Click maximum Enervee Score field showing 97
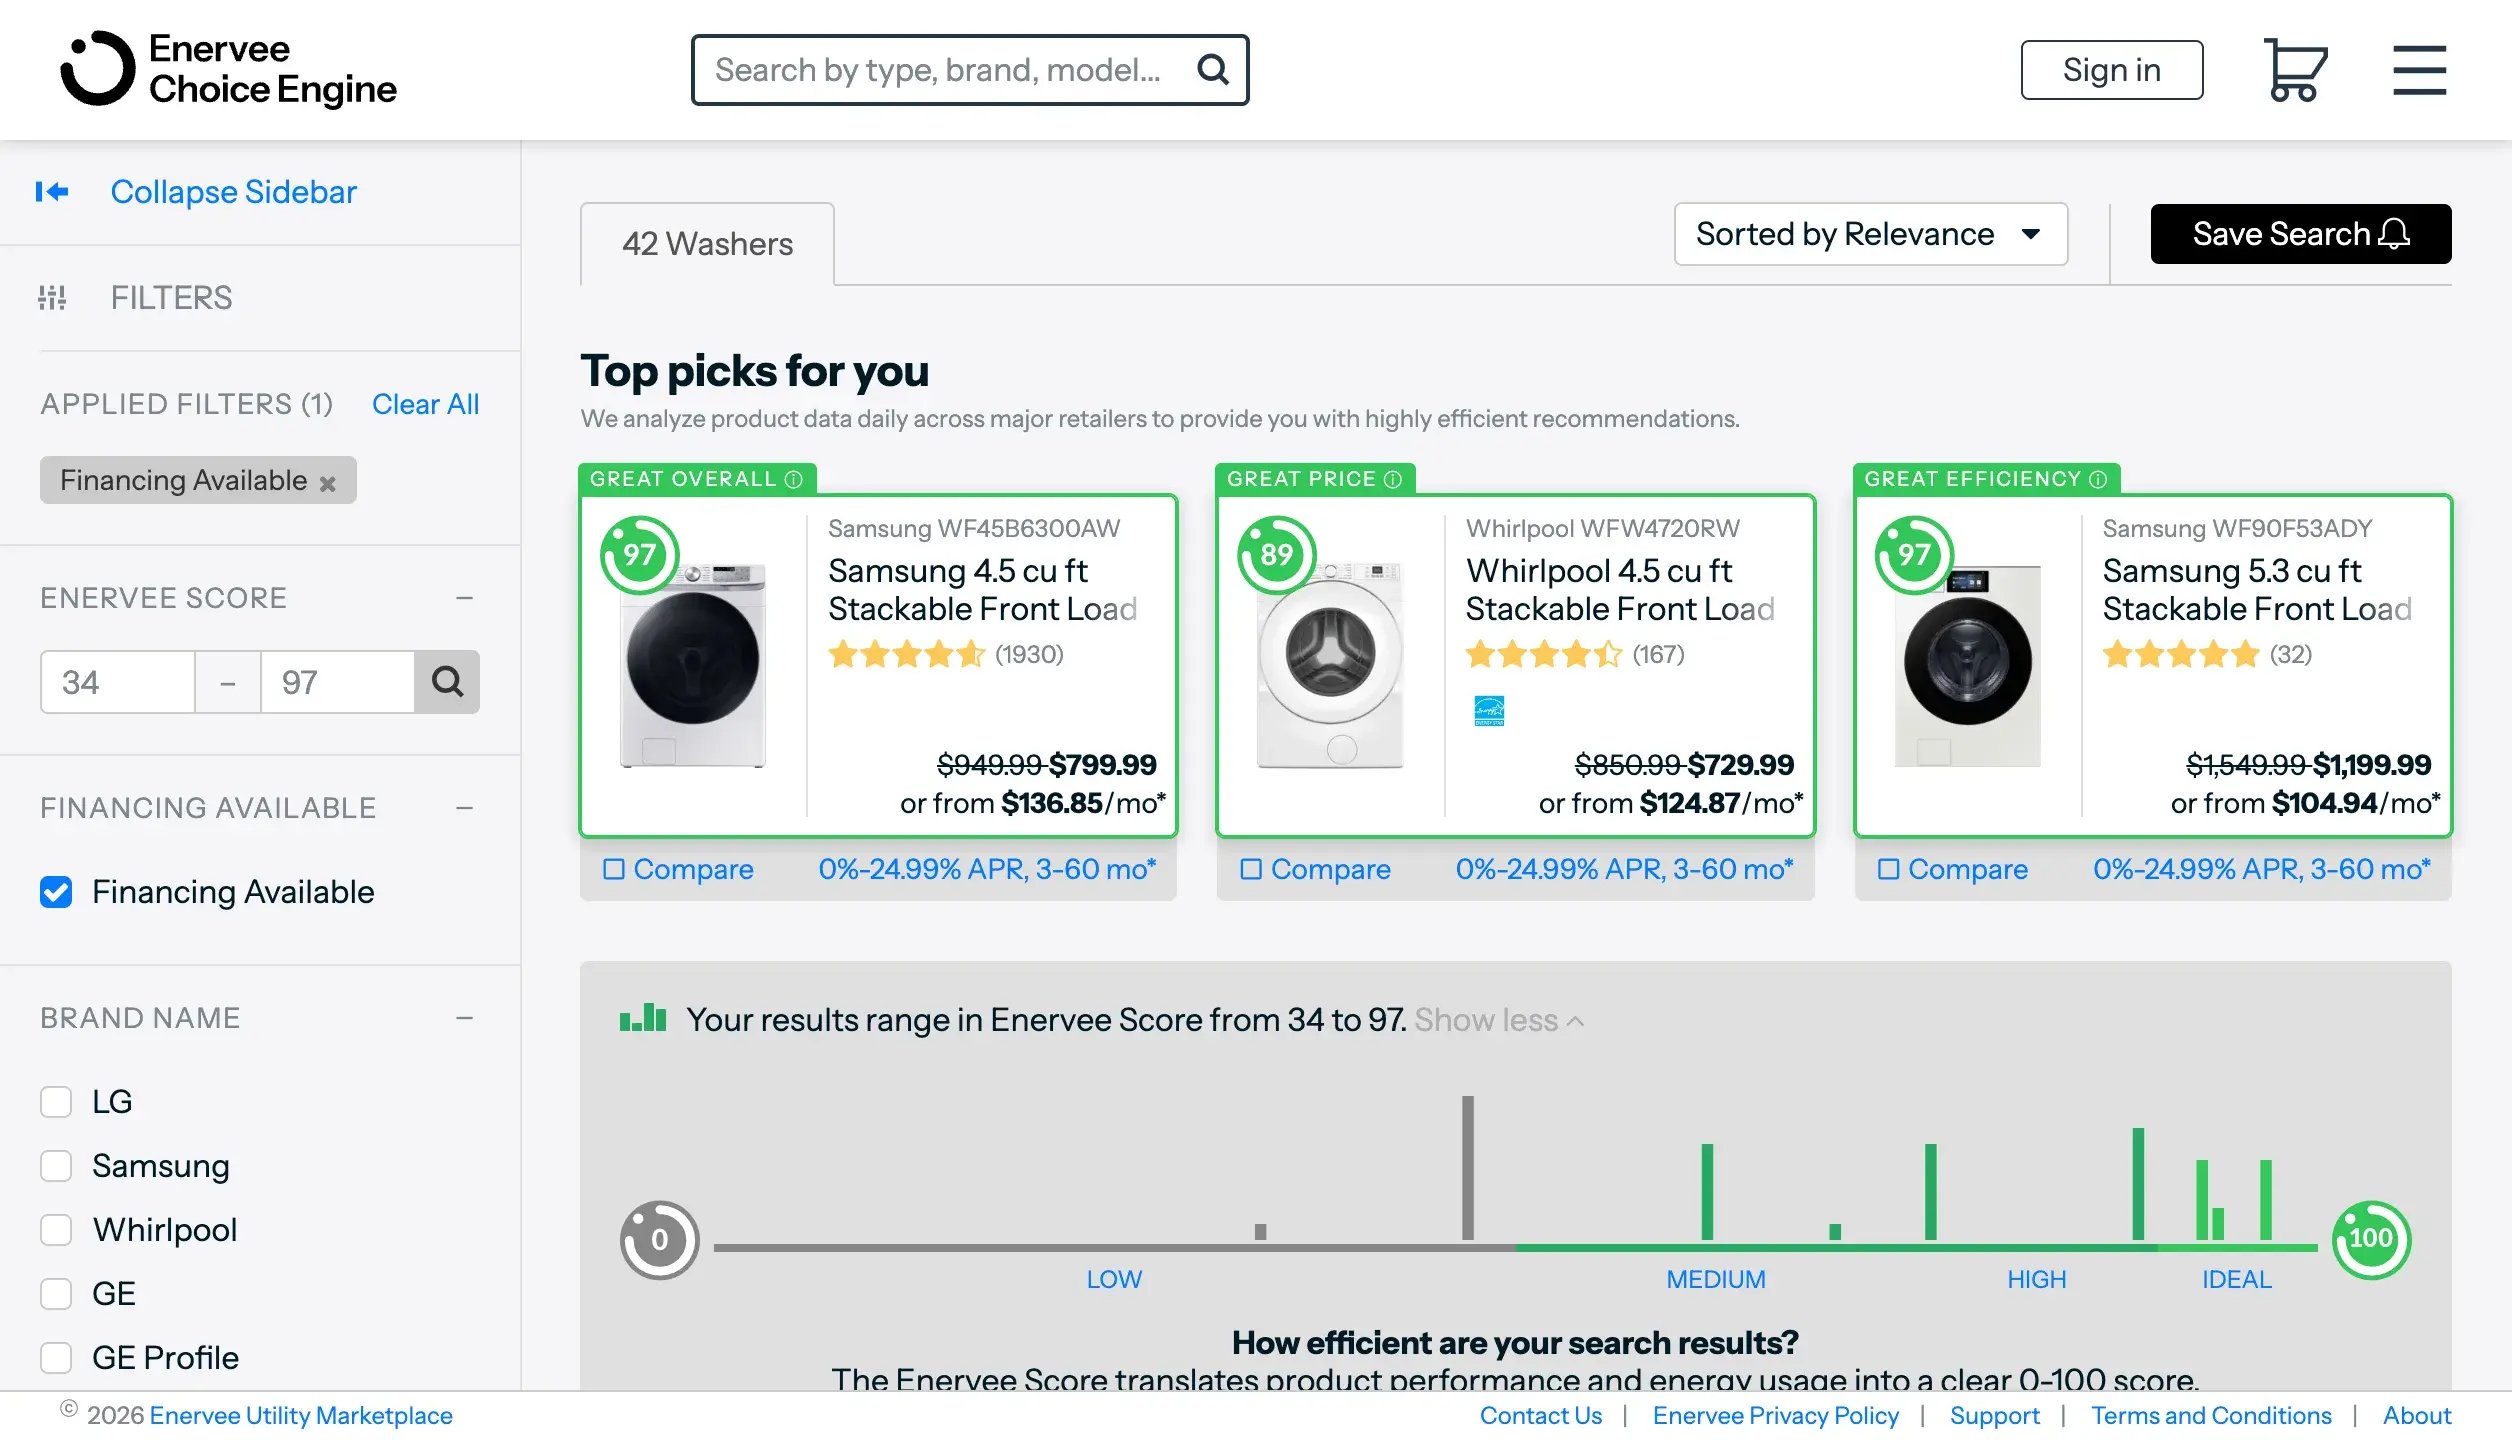 338,682
